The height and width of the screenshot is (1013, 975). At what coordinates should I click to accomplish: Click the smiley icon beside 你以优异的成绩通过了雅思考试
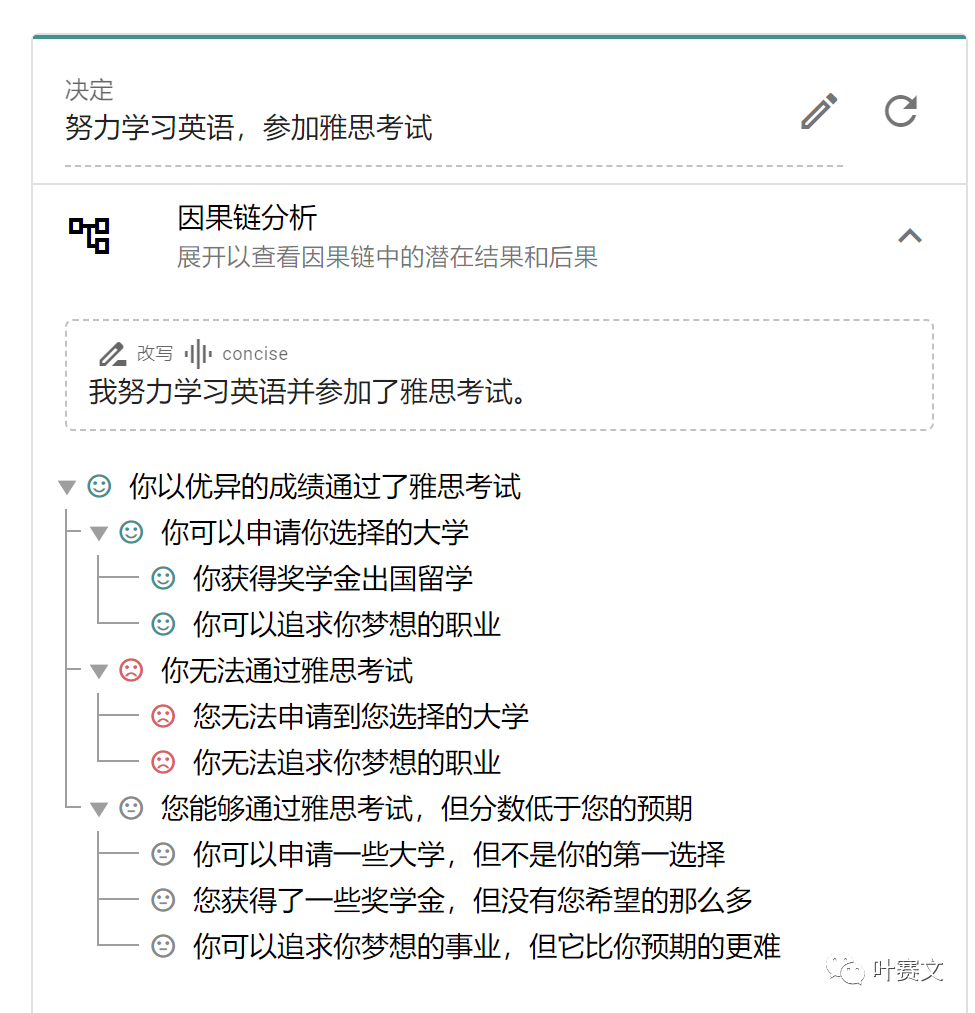(x=97, y=486)
